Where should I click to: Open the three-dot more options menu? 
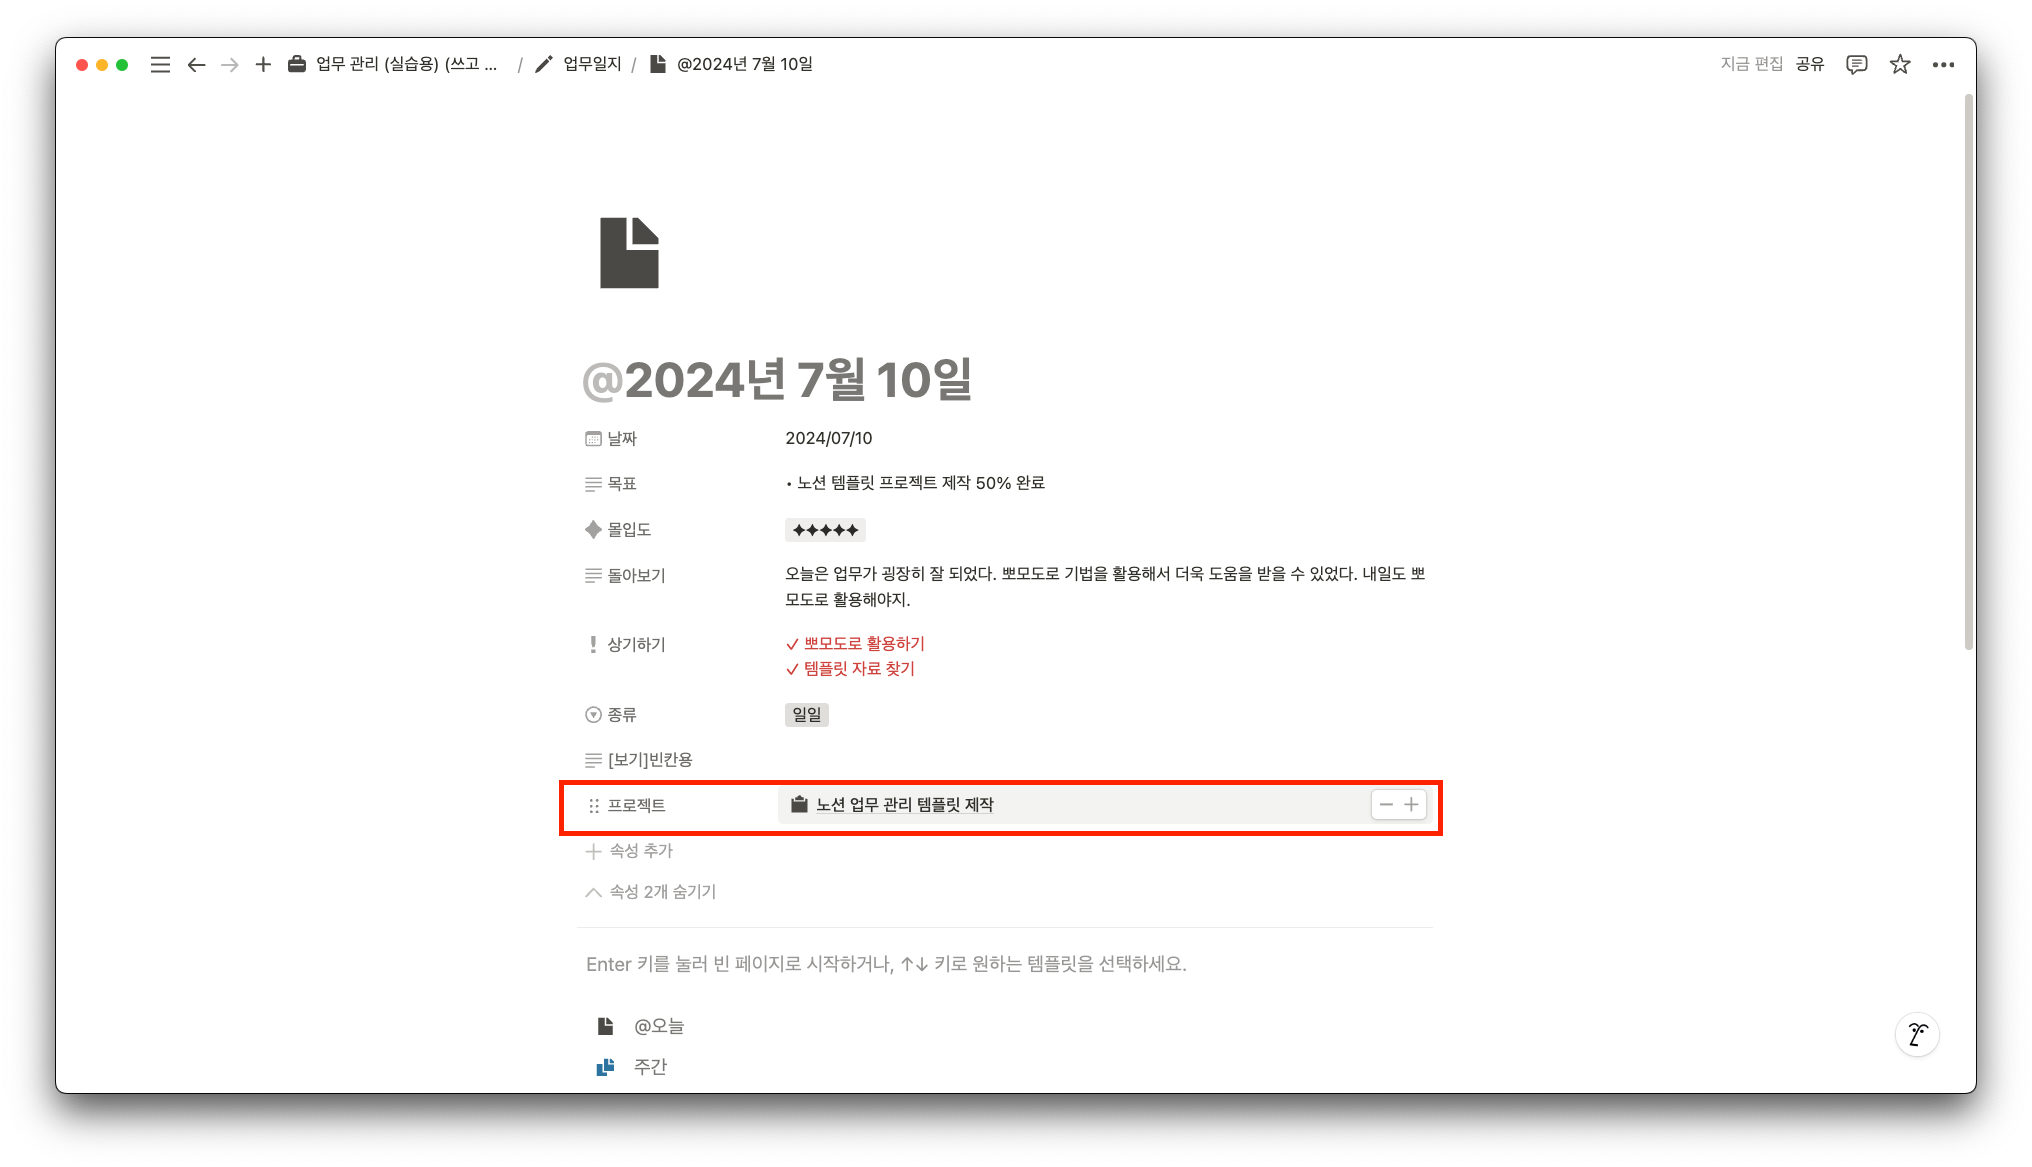(1943, 65)
